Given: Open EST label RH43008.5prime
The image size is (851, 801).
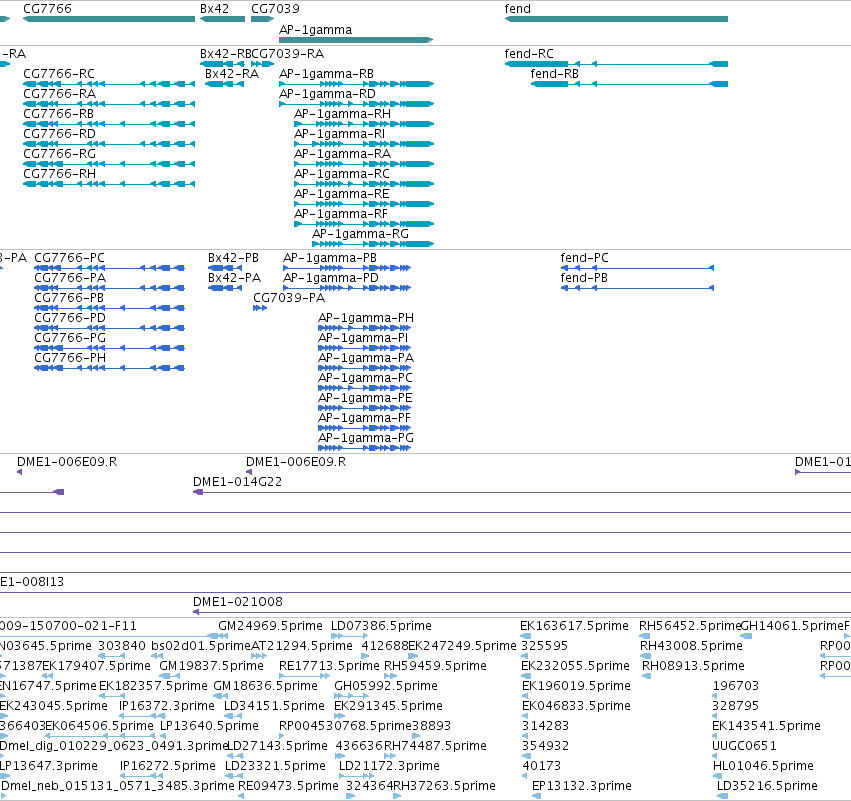Looking at the screenshot, I should (x=691, y=646).
